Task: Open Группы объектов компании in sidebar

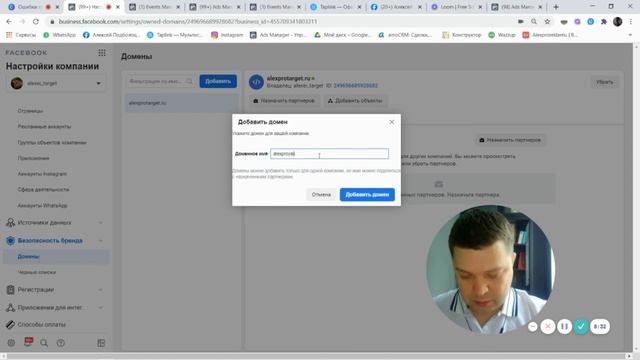Action: (x=52, y=142)
